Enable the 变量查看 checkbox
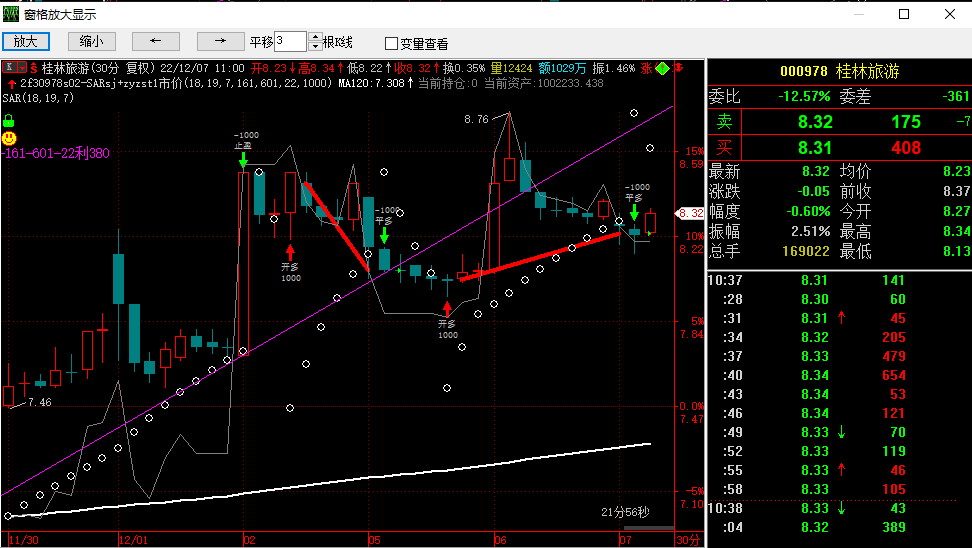The width and height of the screenshot is (972, 548). tap(392, 43)
